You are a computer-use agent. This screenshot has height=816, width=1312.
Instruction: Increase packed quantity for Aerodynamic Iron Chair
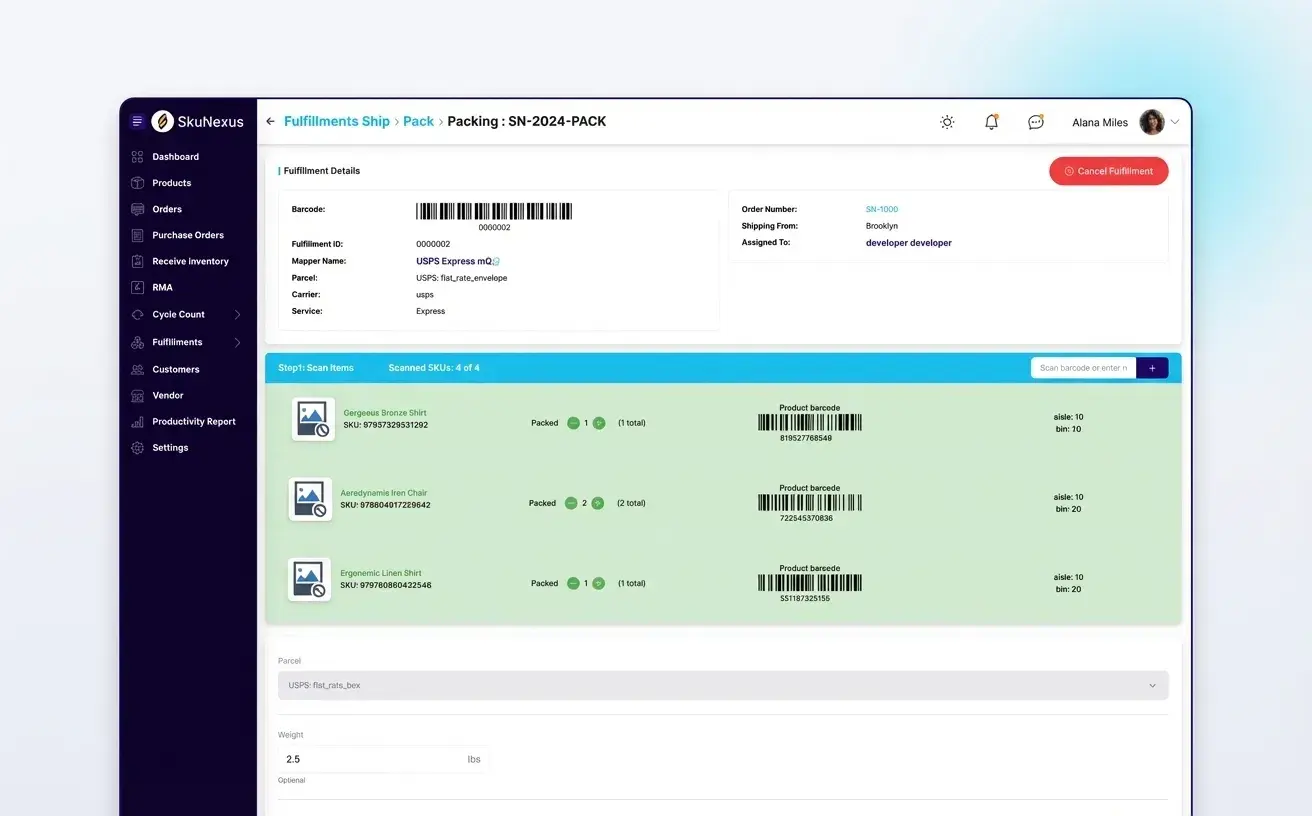(597, 503)
